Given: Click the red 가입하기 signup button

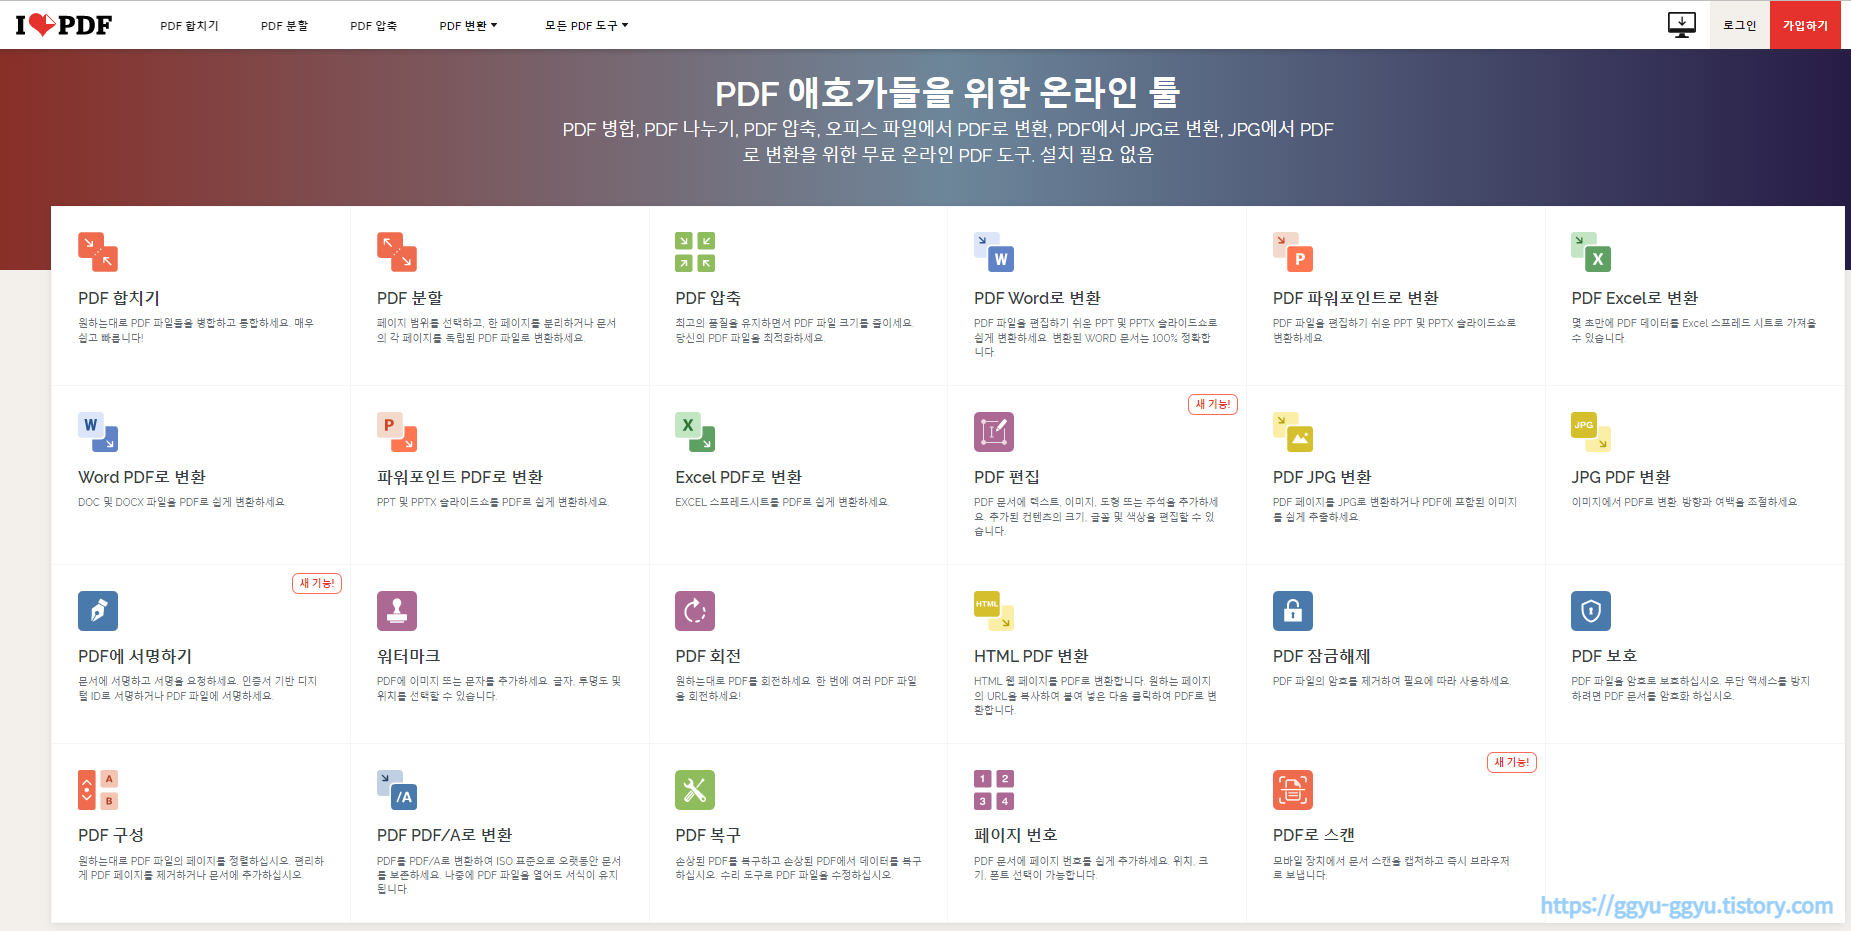Looking at the screenshot, I should (1805, 25).
